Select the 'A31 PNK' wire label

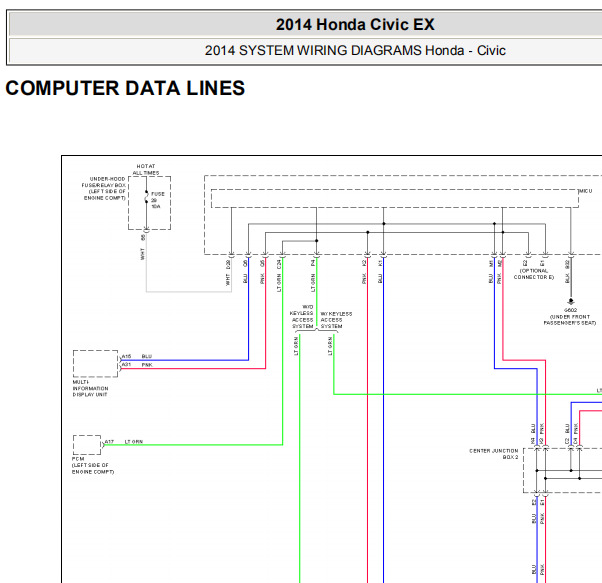tap(137, 365)
